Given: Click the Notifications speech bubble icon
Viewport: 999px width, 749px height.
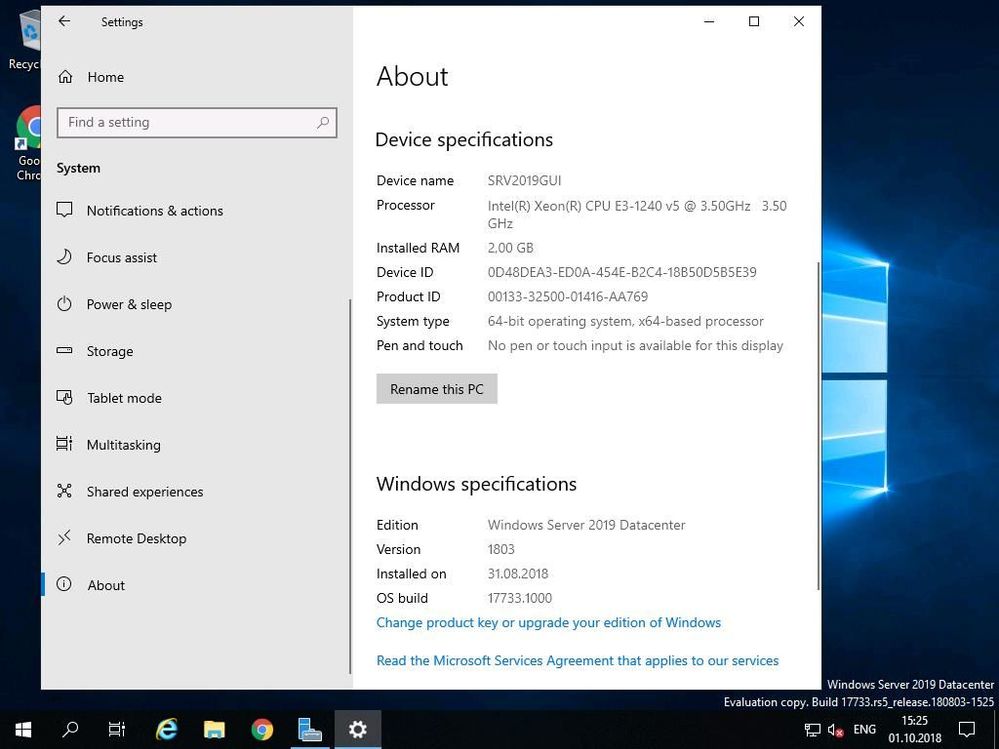Looking at the screenshot, I should (64, 210).
